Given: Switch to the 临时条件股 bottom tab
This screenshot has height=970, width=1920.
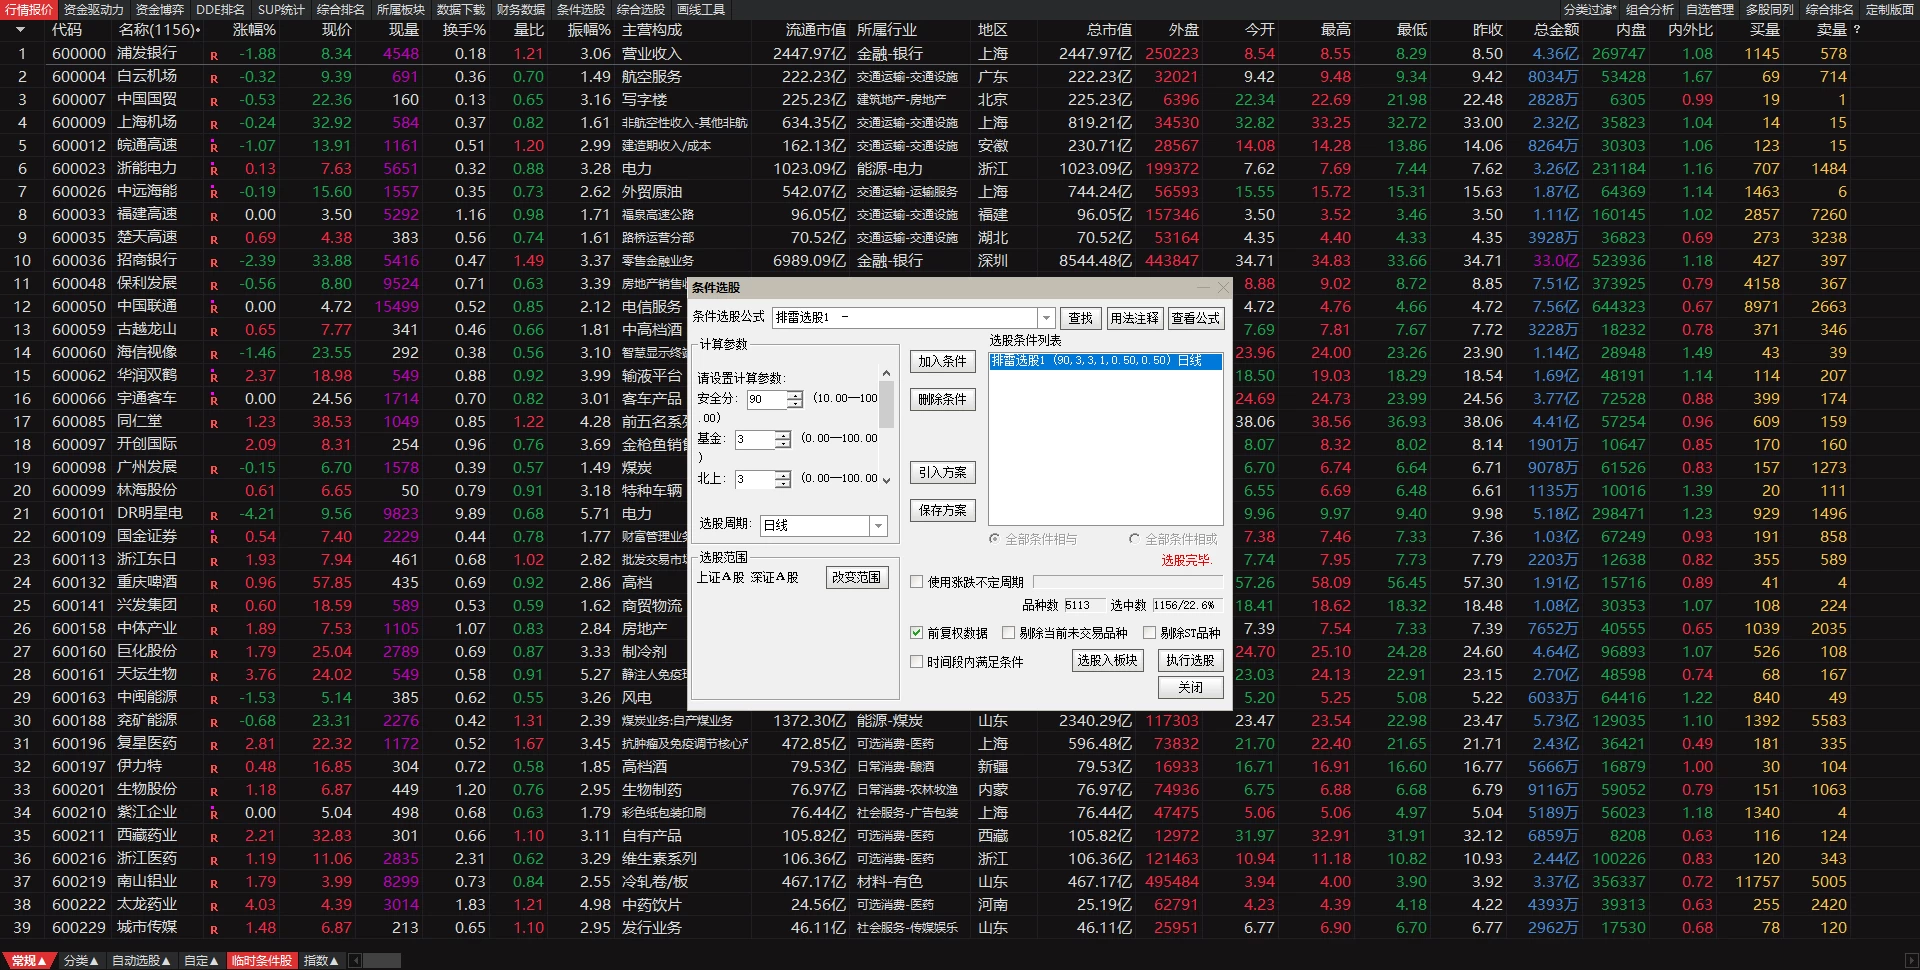Looking at the screenshot, I should 262,961.
